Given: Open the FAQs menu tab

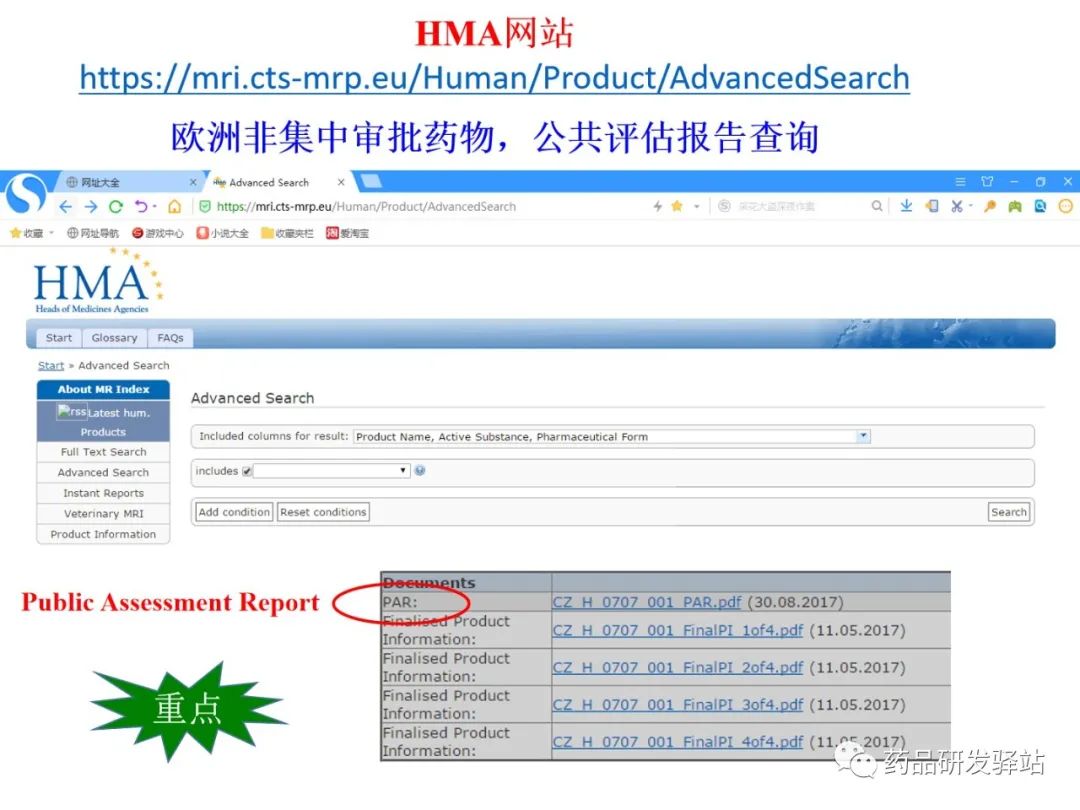Looking at the screenshot, I should pyautogui.click(x=170, y=338).
